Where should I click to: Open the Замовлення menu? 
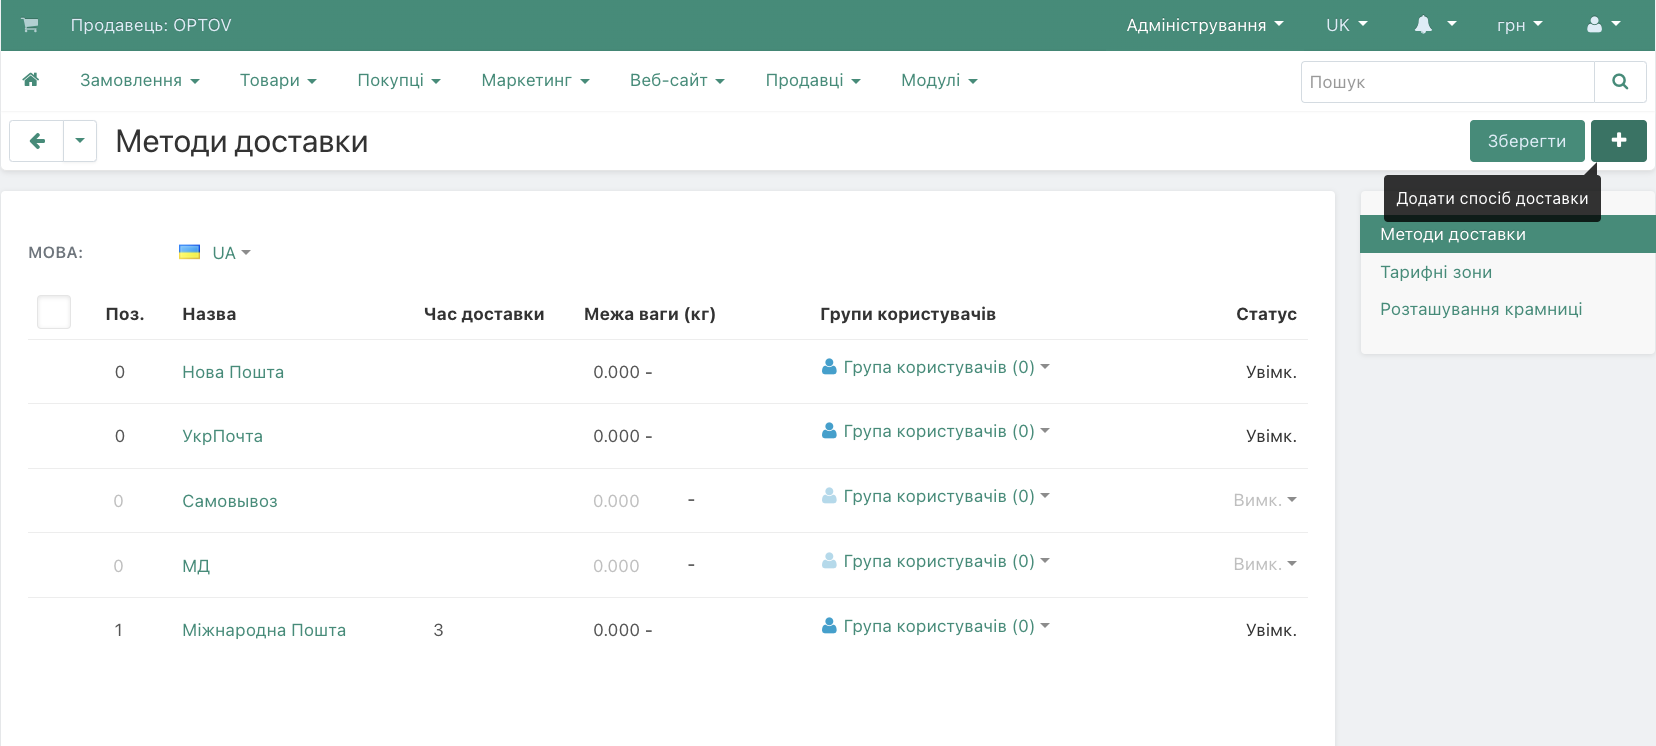pyautogui.click(x=140, y=80)
